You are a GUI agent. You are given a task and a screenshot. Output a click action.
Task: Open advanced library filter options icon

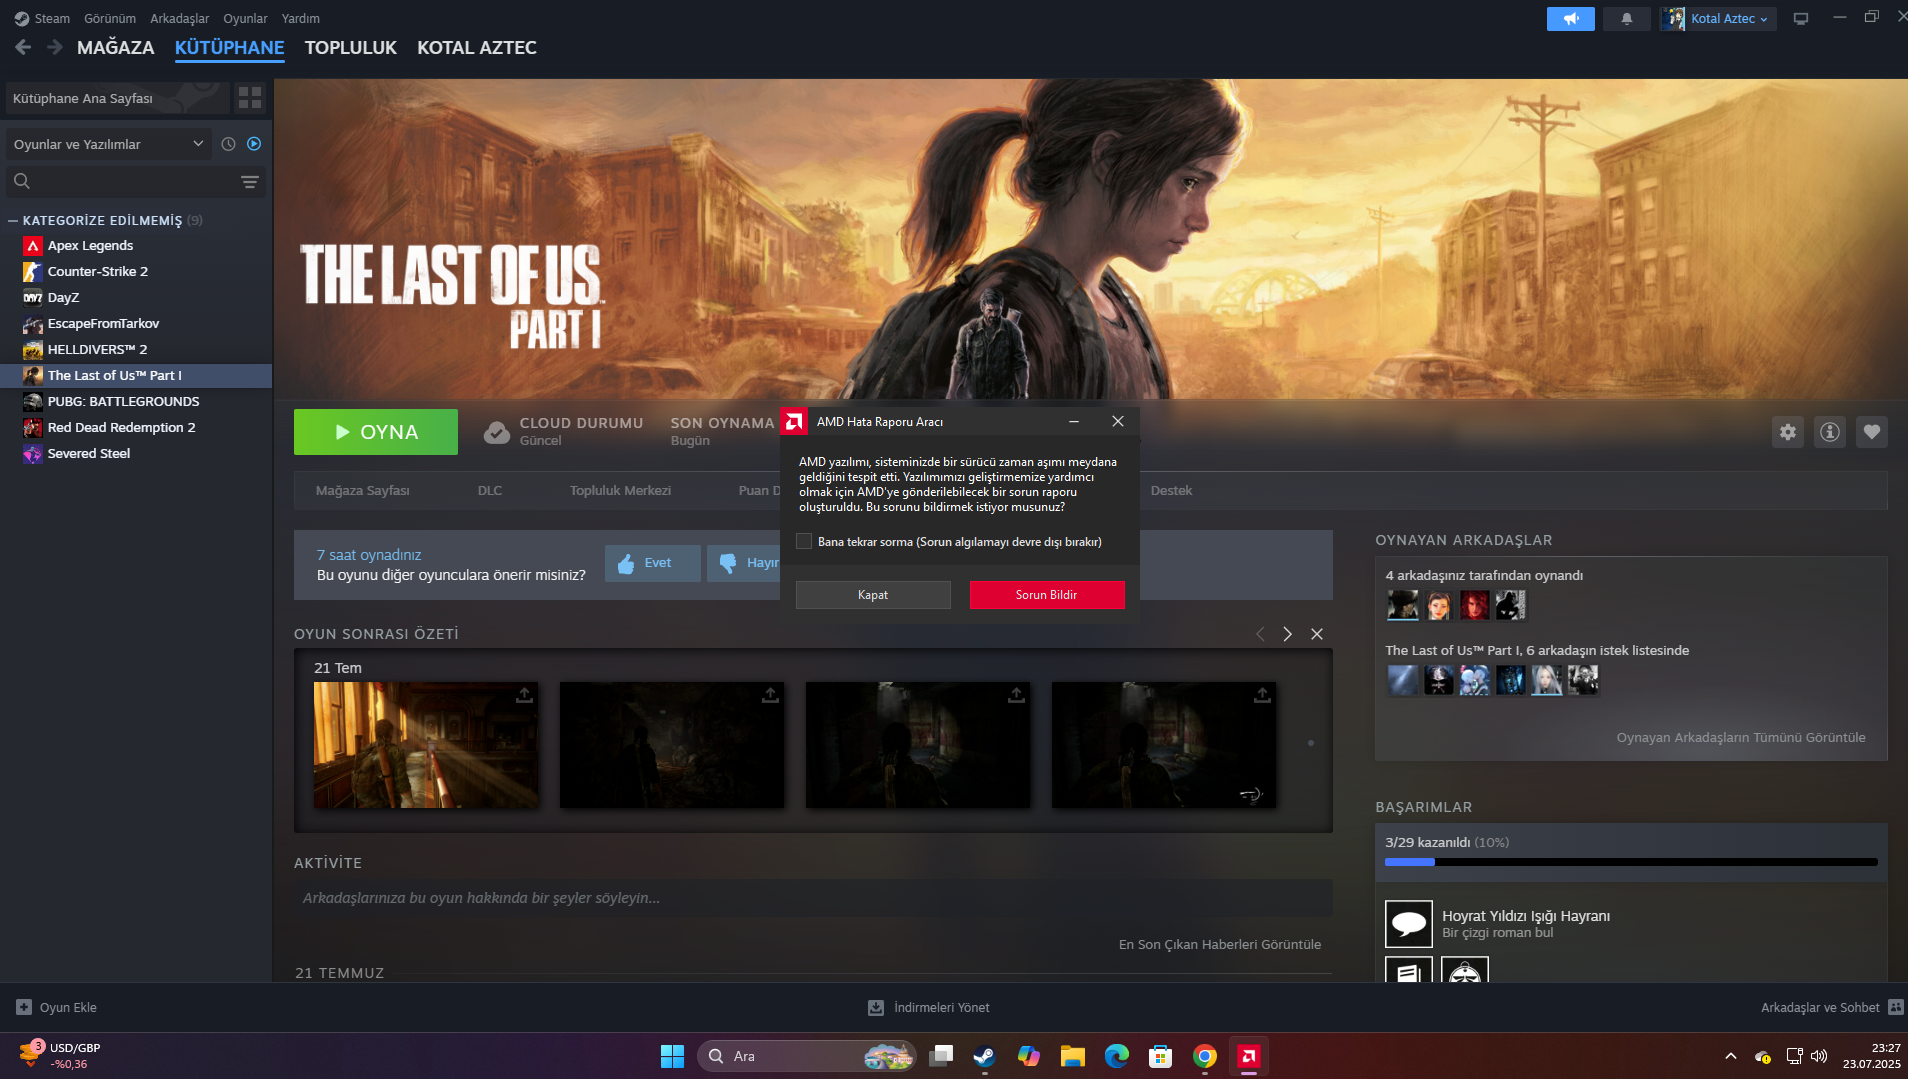click(250, 181)
